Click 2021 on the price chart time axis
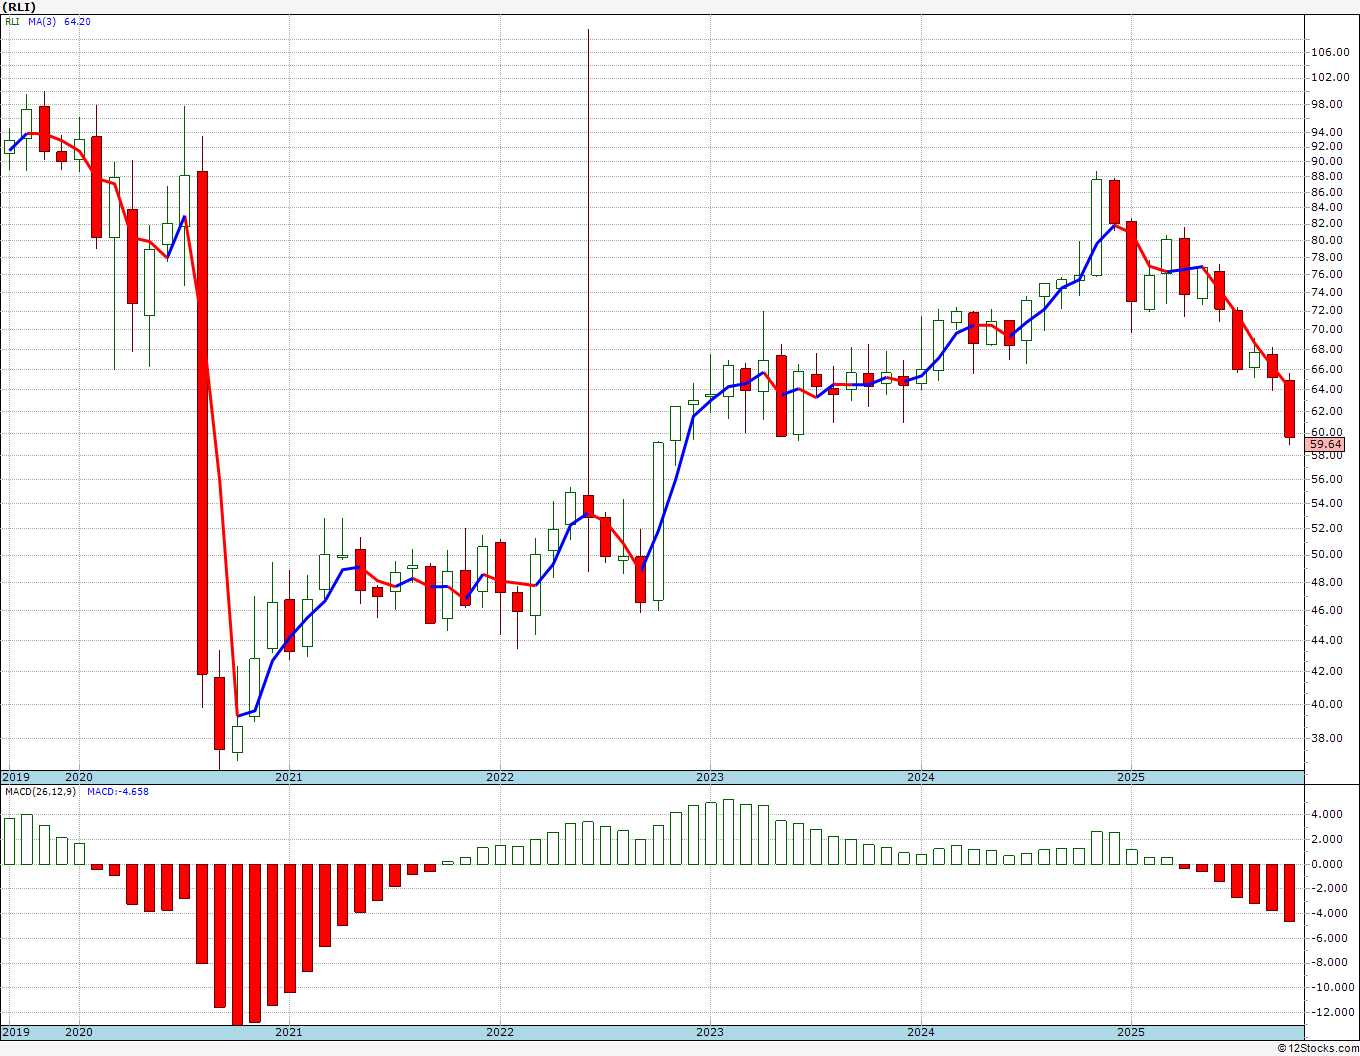This screenshot has height=1056, width=1360. [x=288, y=777]
